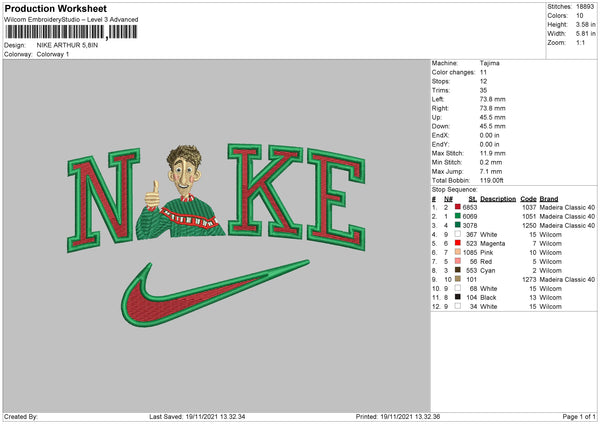Screen dimensions: 600x424
Task: Click the "Created By:" footer label
Action: click(x=21, y=416)
